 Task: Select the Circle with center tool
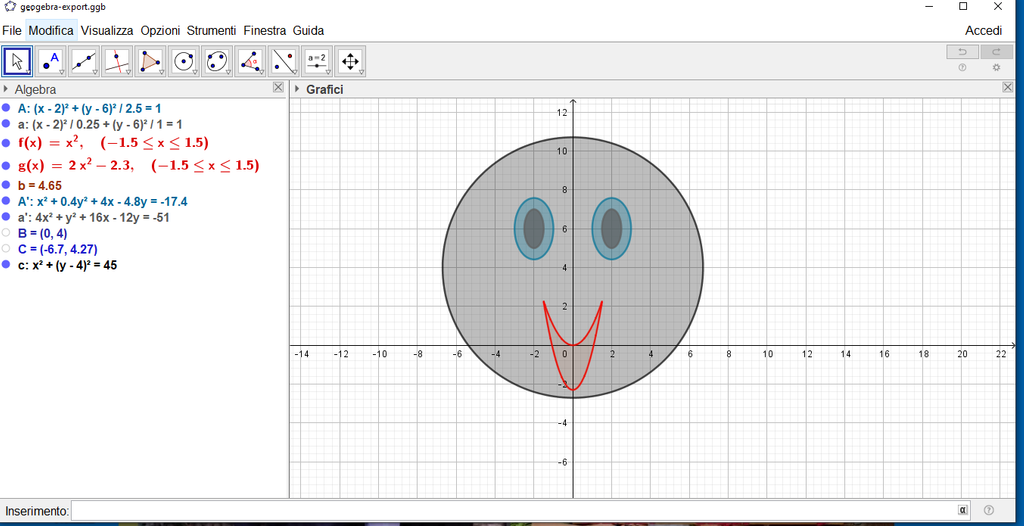click(183, 62)
